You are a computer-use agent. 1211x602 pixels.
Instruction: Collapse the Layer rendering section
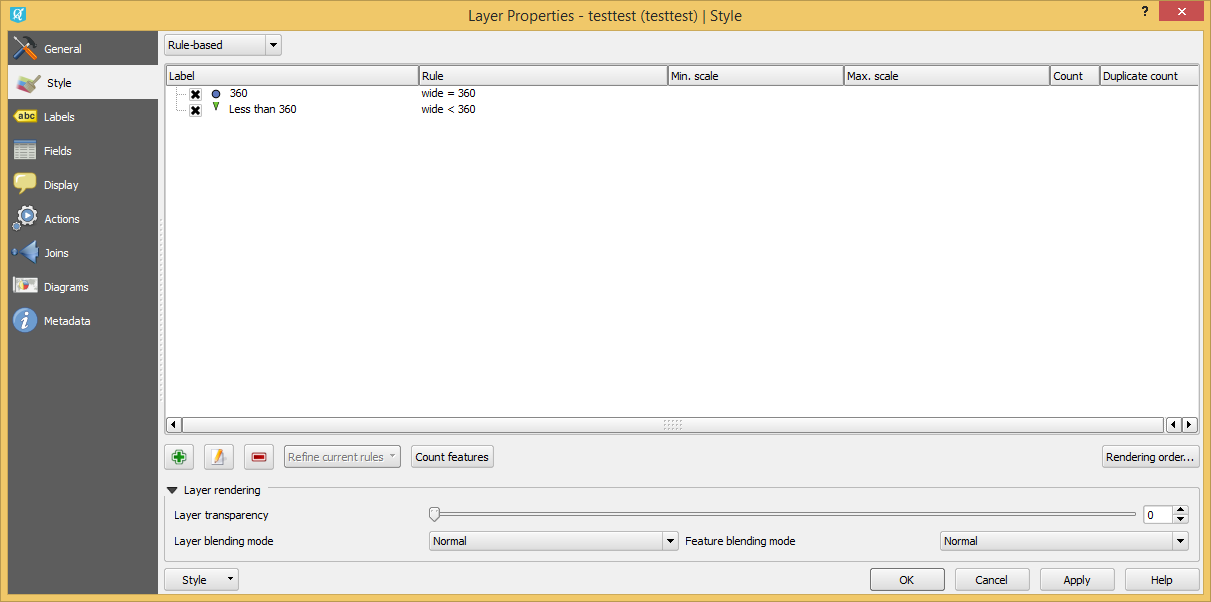click(173, 490)
